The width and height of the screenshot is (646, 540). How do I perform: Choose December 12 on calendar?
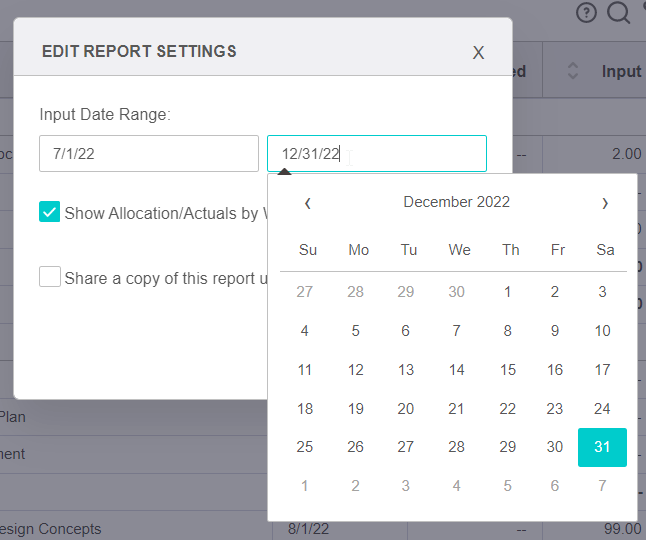(356, 370)
